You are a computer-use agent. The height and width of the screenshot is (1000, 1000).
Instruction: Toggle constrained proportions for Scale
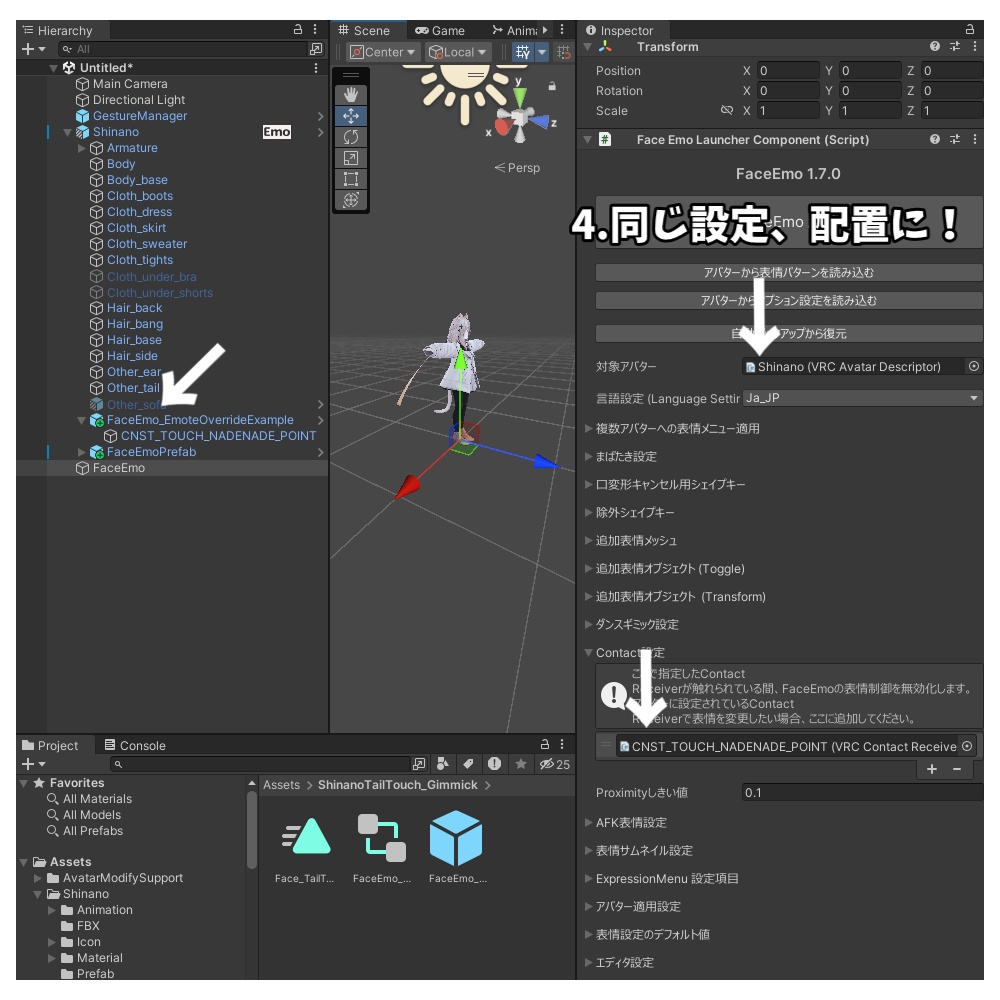pyautogui.click(x=726, y=110)
